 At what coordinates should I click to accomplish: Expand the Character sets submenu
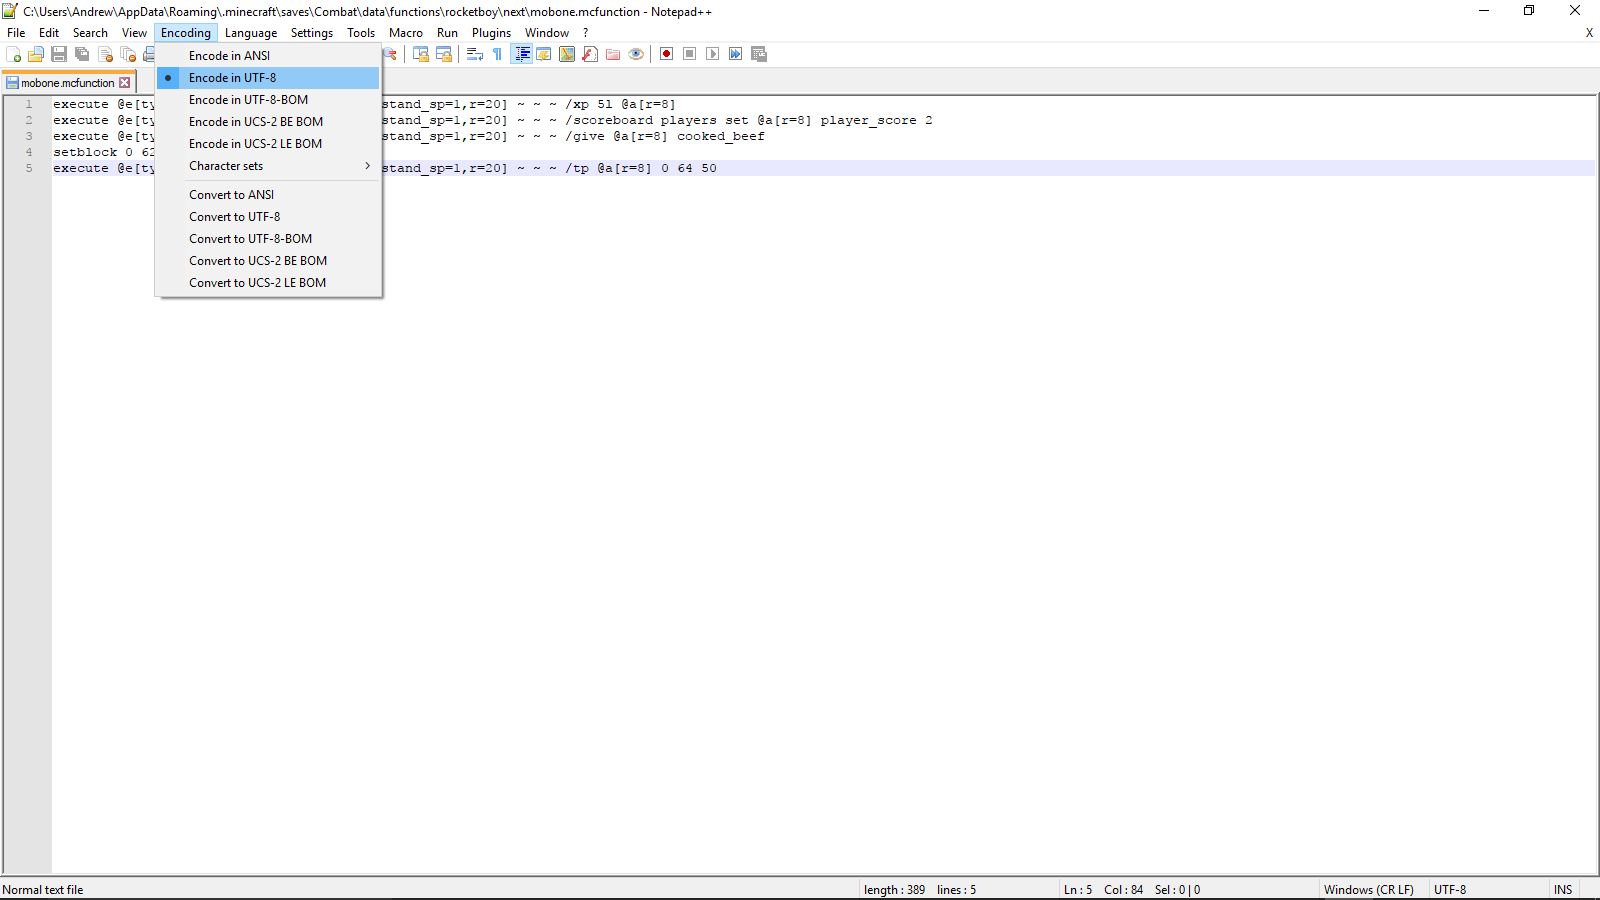(268, 166)
